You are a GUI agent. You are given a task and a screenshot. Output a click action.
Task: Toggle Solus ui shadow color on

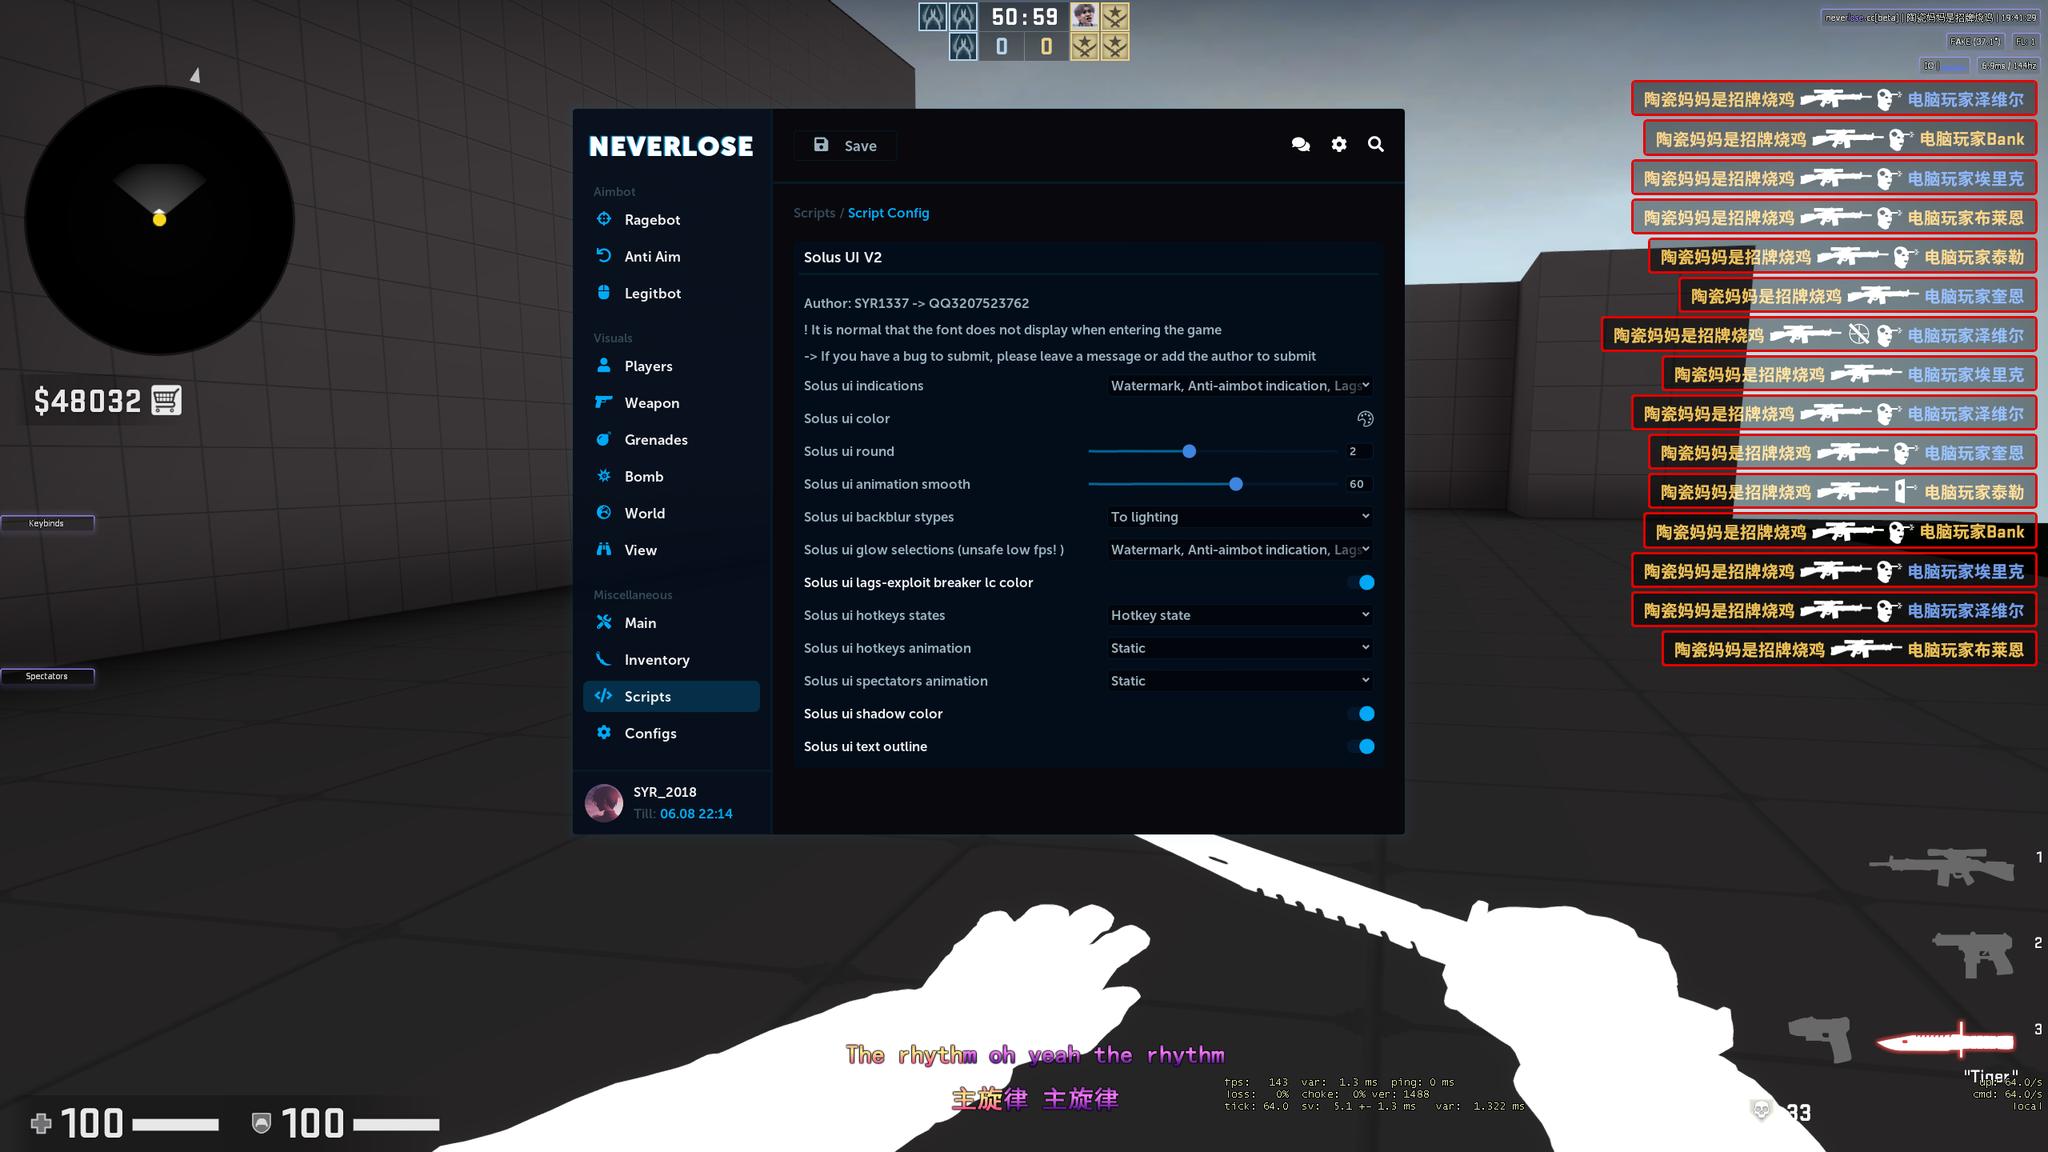coord(1363,713)
